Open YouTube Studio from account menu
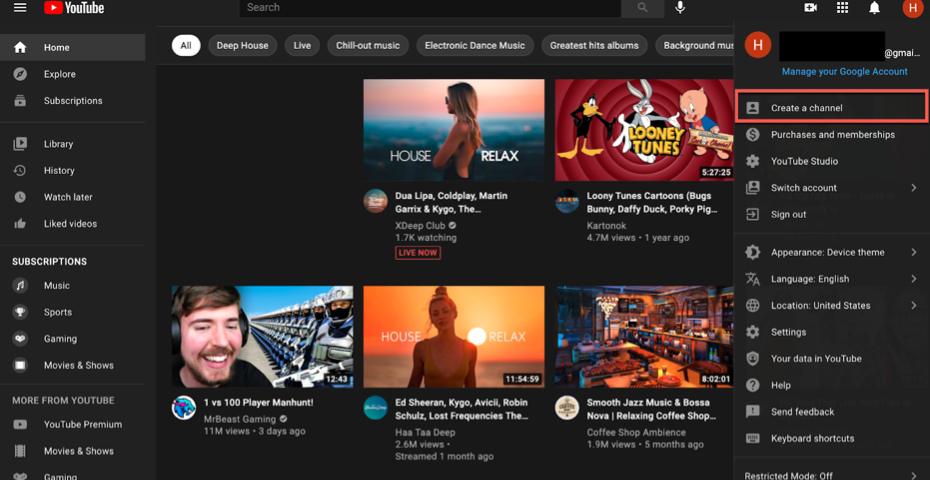The image size is (930, 480). pos(832,161)
